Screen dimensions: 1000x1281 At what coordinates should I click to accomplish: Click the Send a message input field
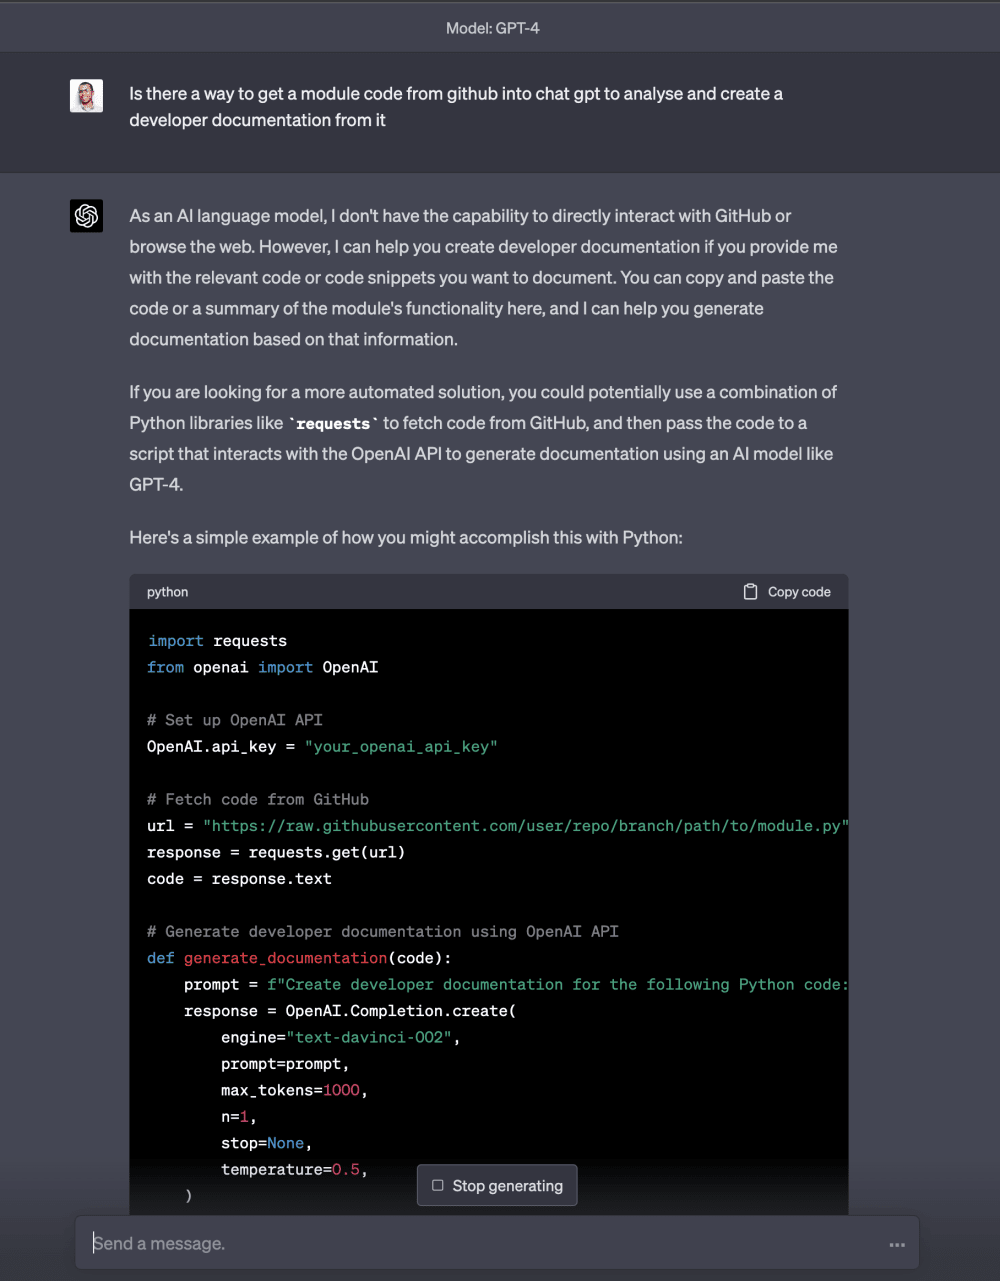(497, 1243)
